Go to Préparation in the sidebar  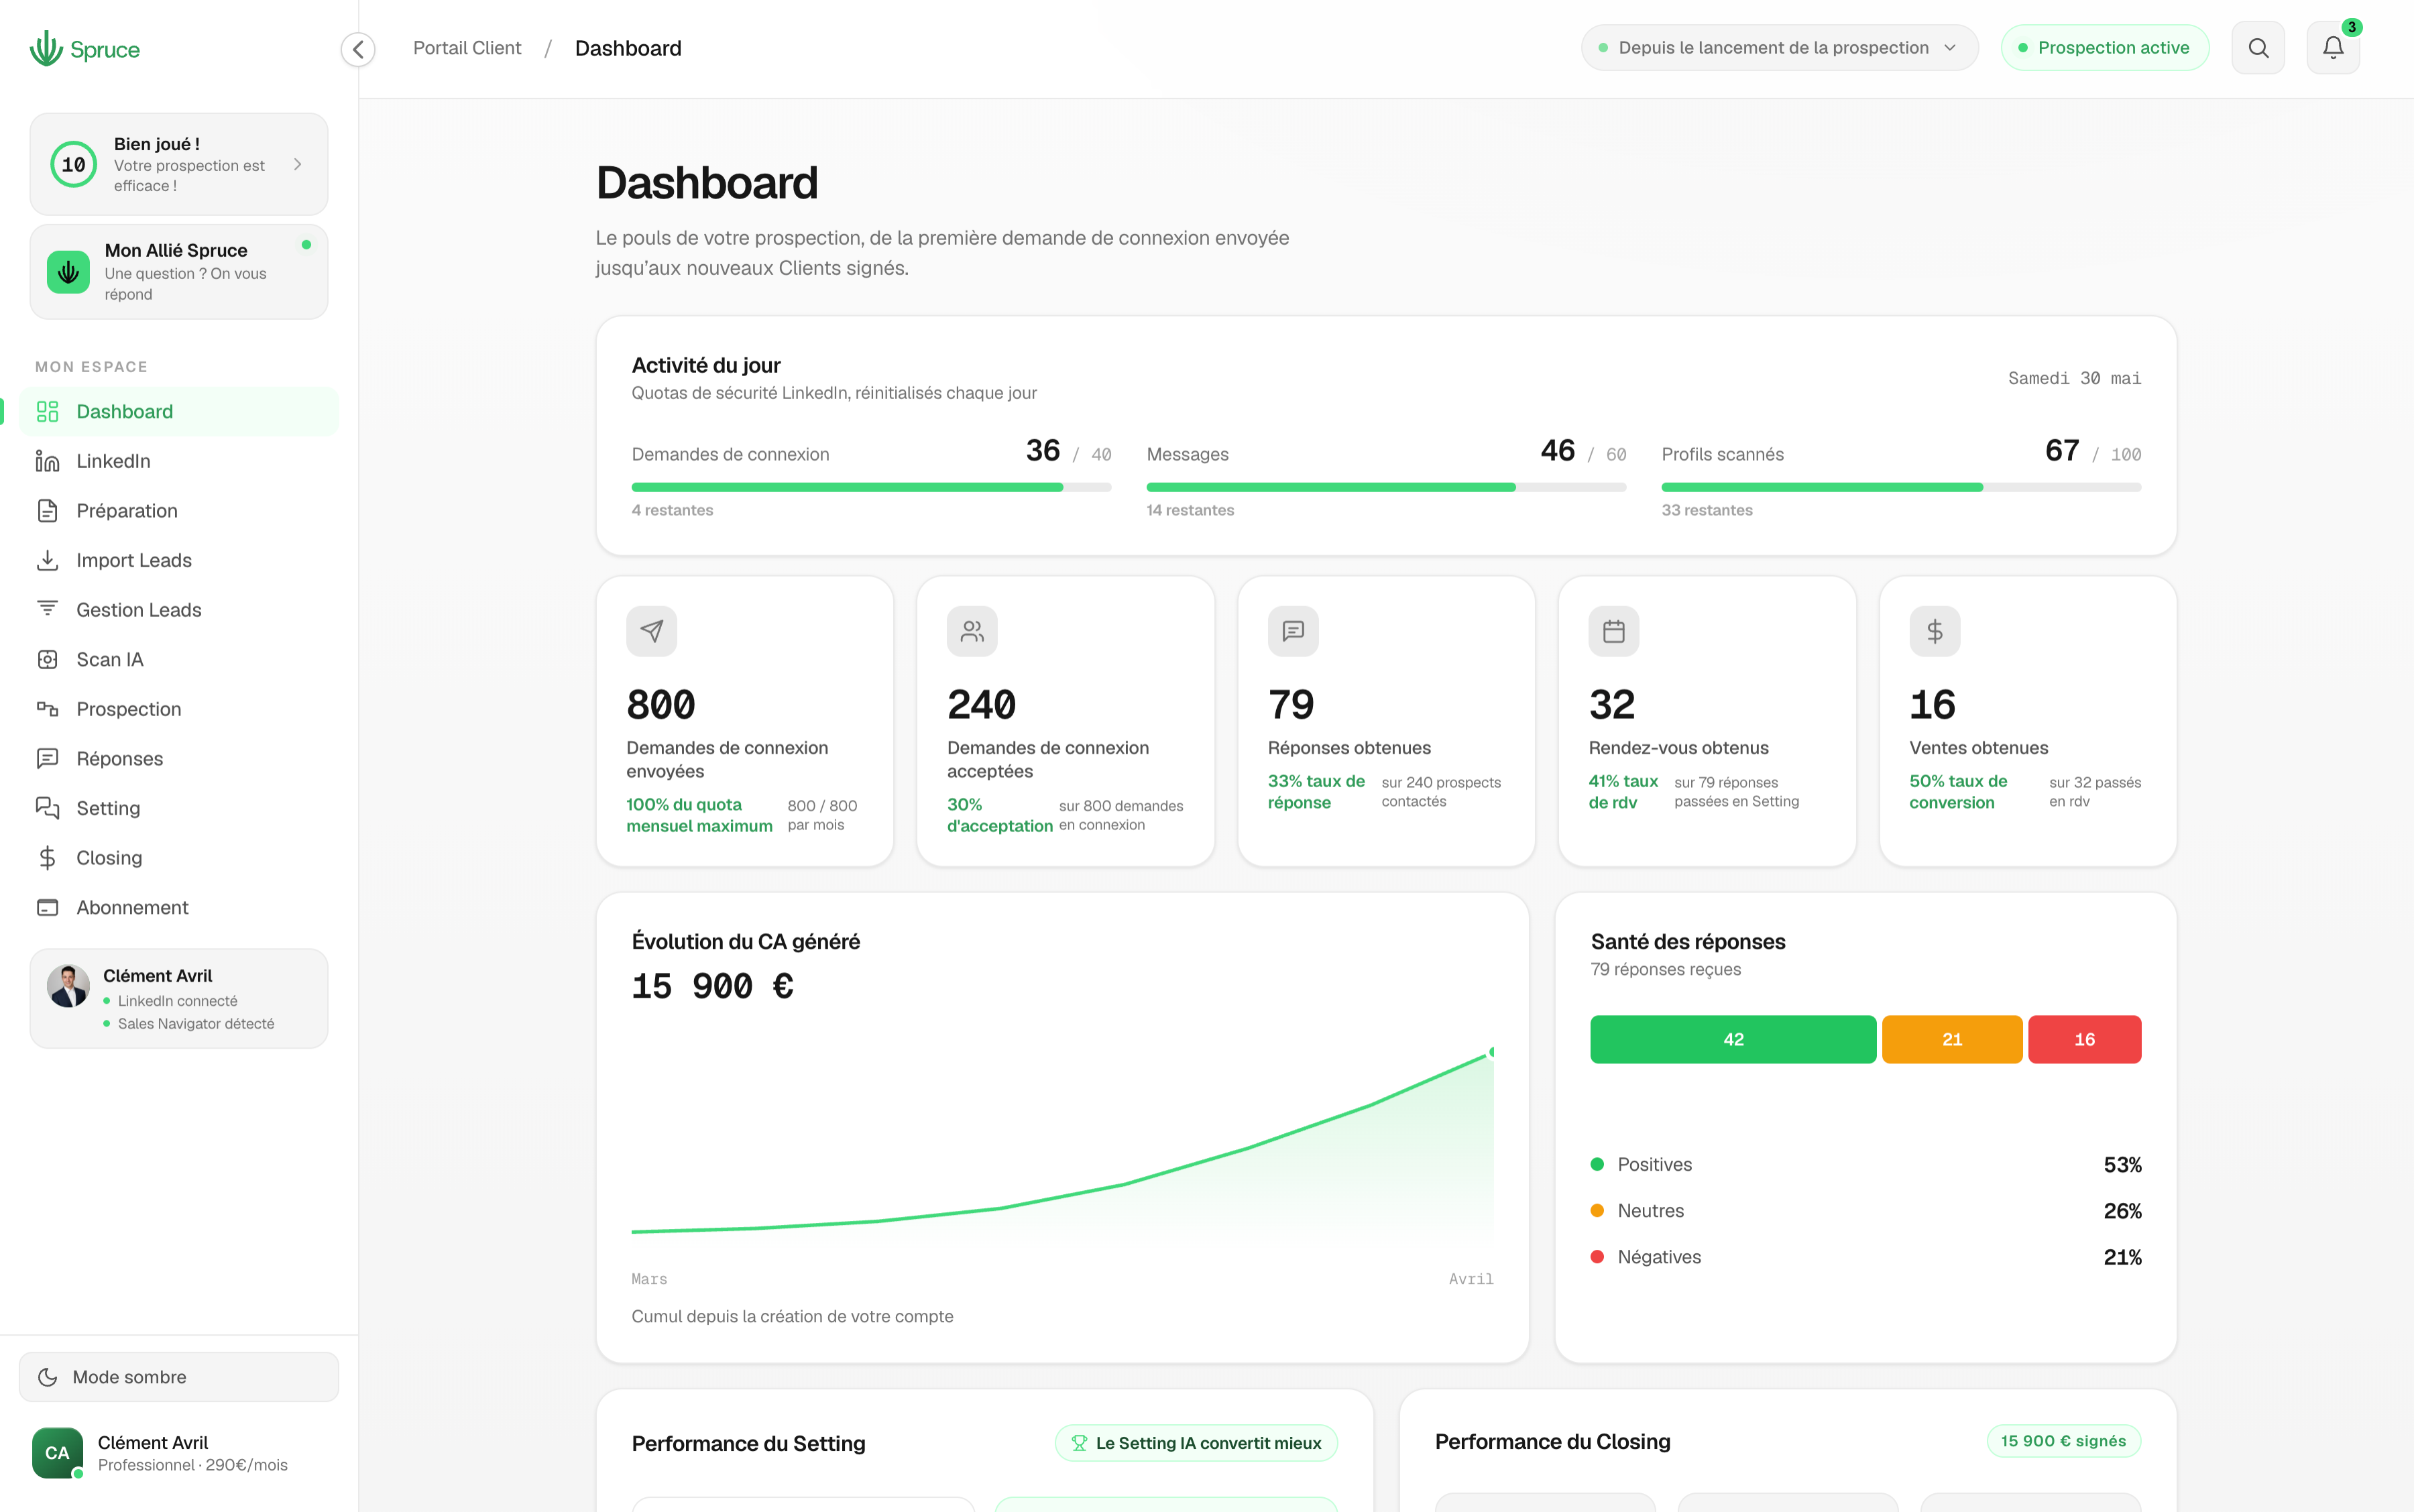pyautogui.click(x=179, y=510)
